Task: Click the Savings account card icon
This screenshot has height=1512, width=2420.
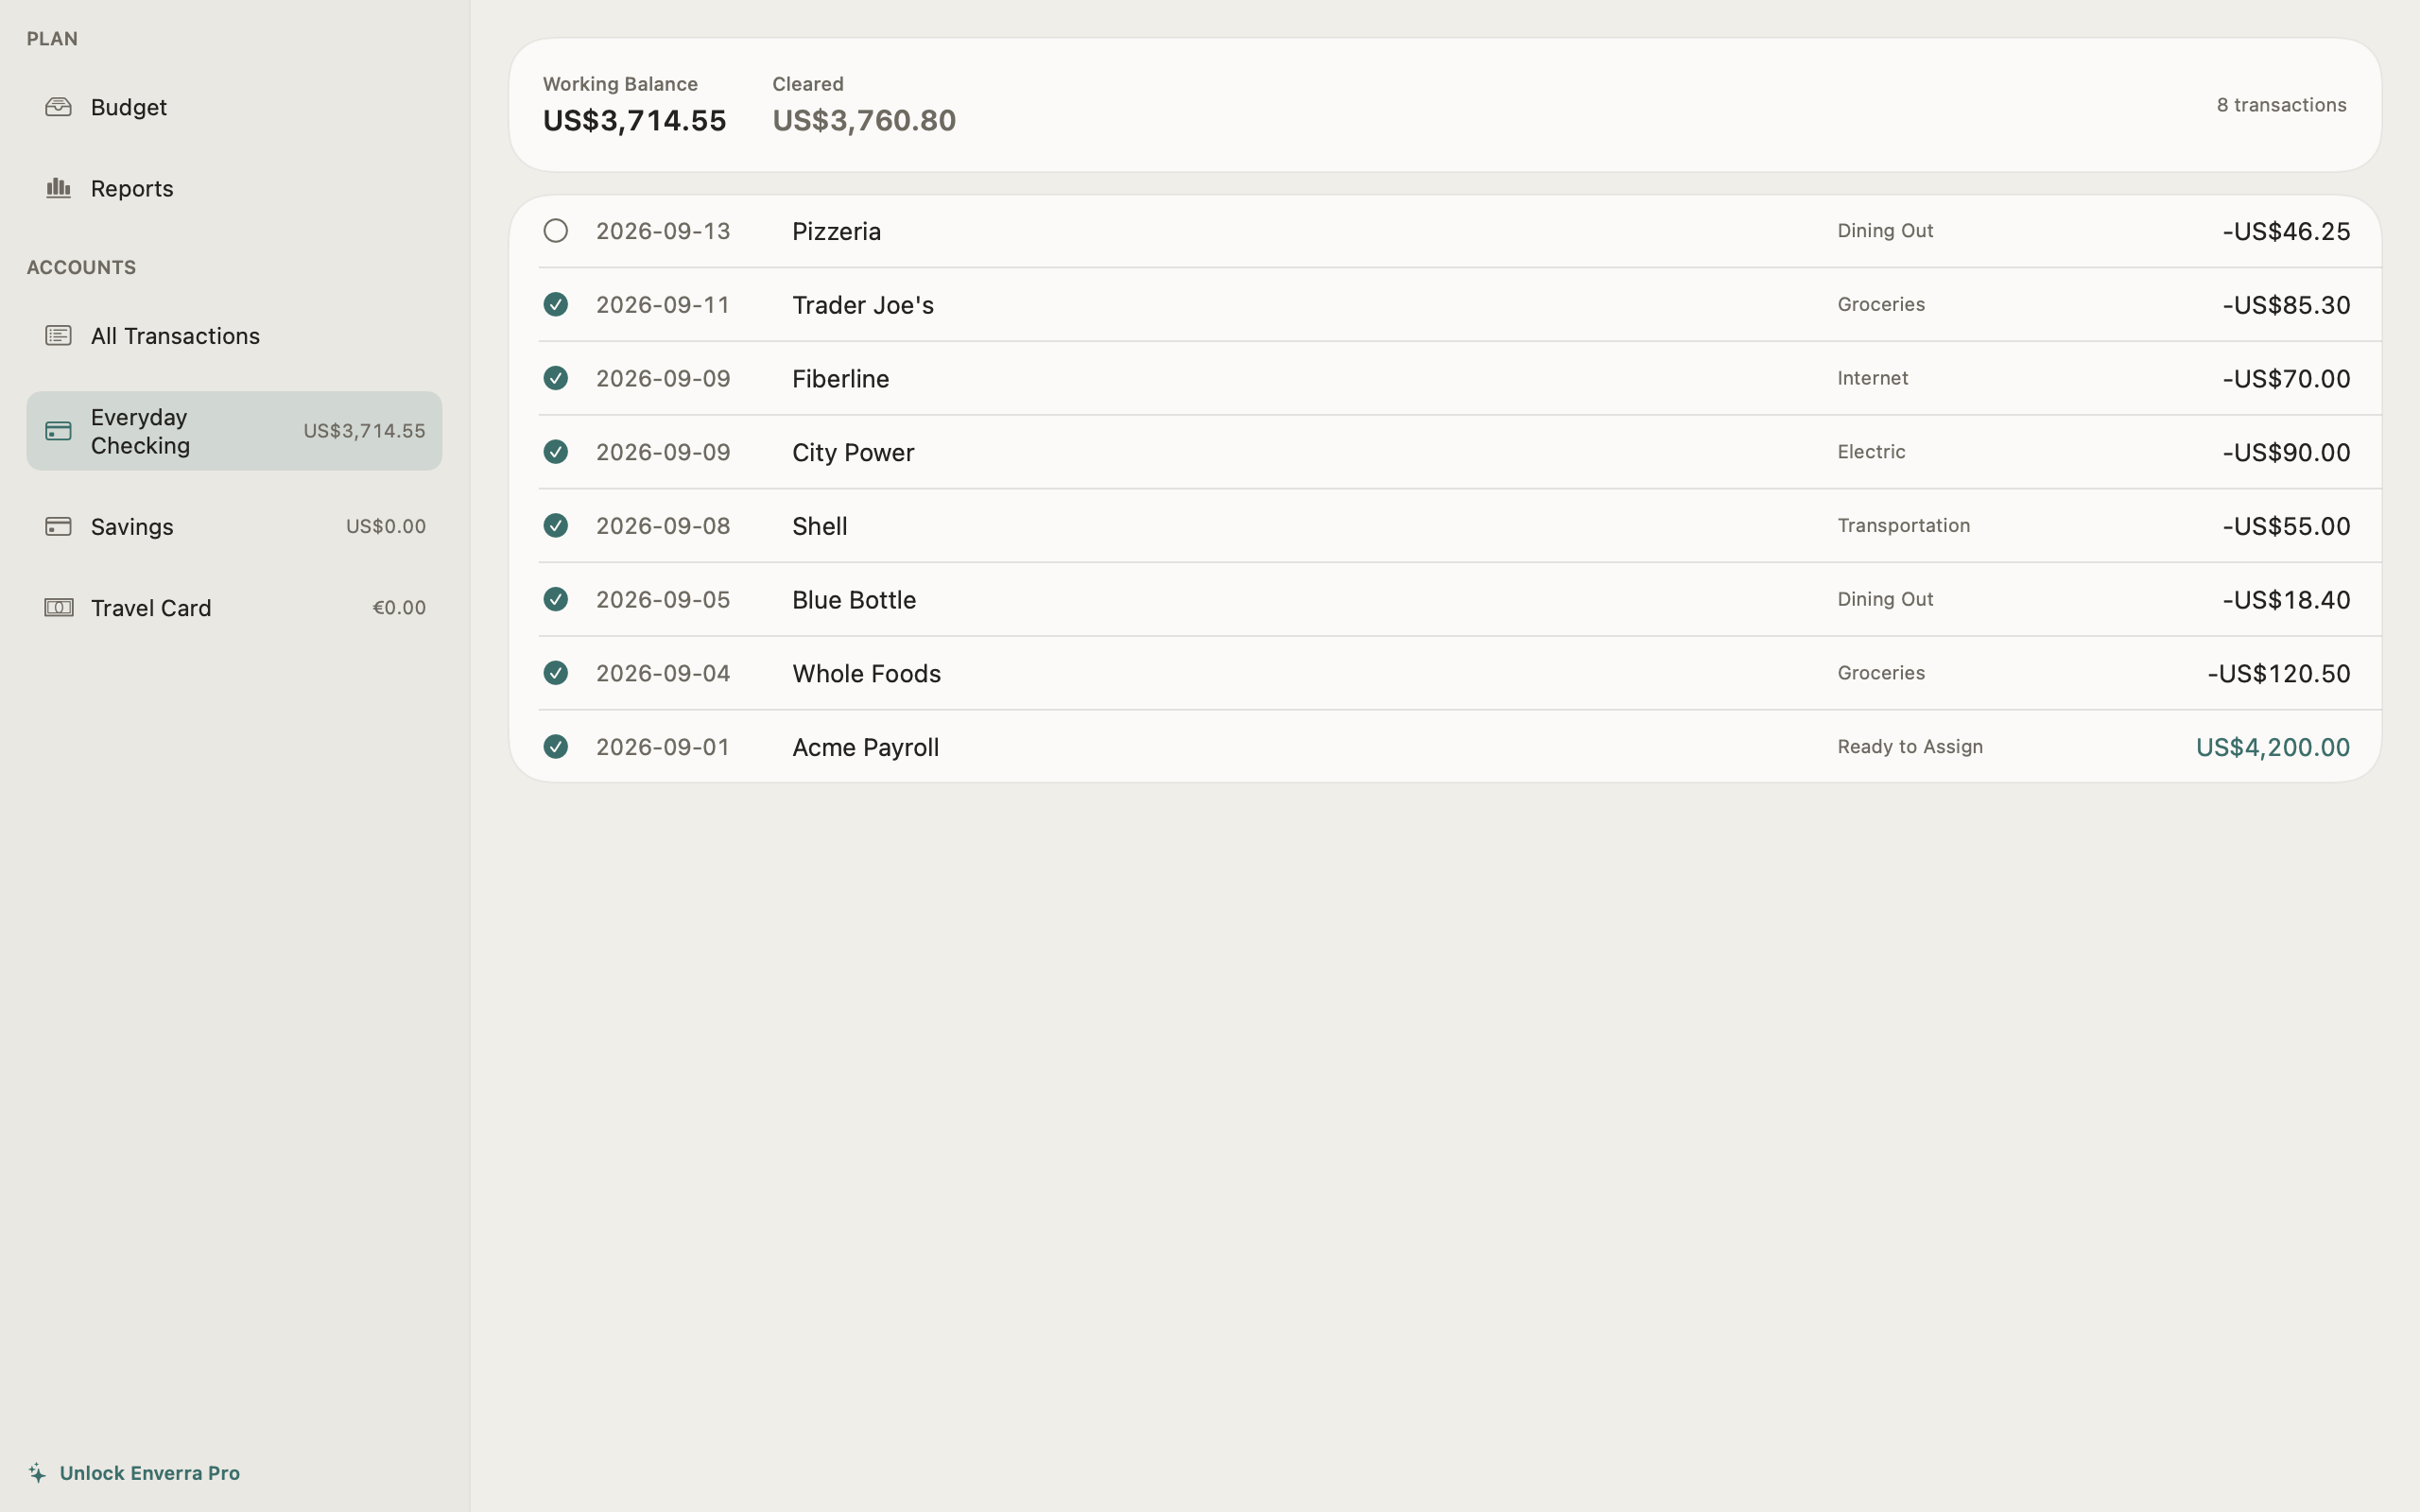Action: click(x=58, y=526)
